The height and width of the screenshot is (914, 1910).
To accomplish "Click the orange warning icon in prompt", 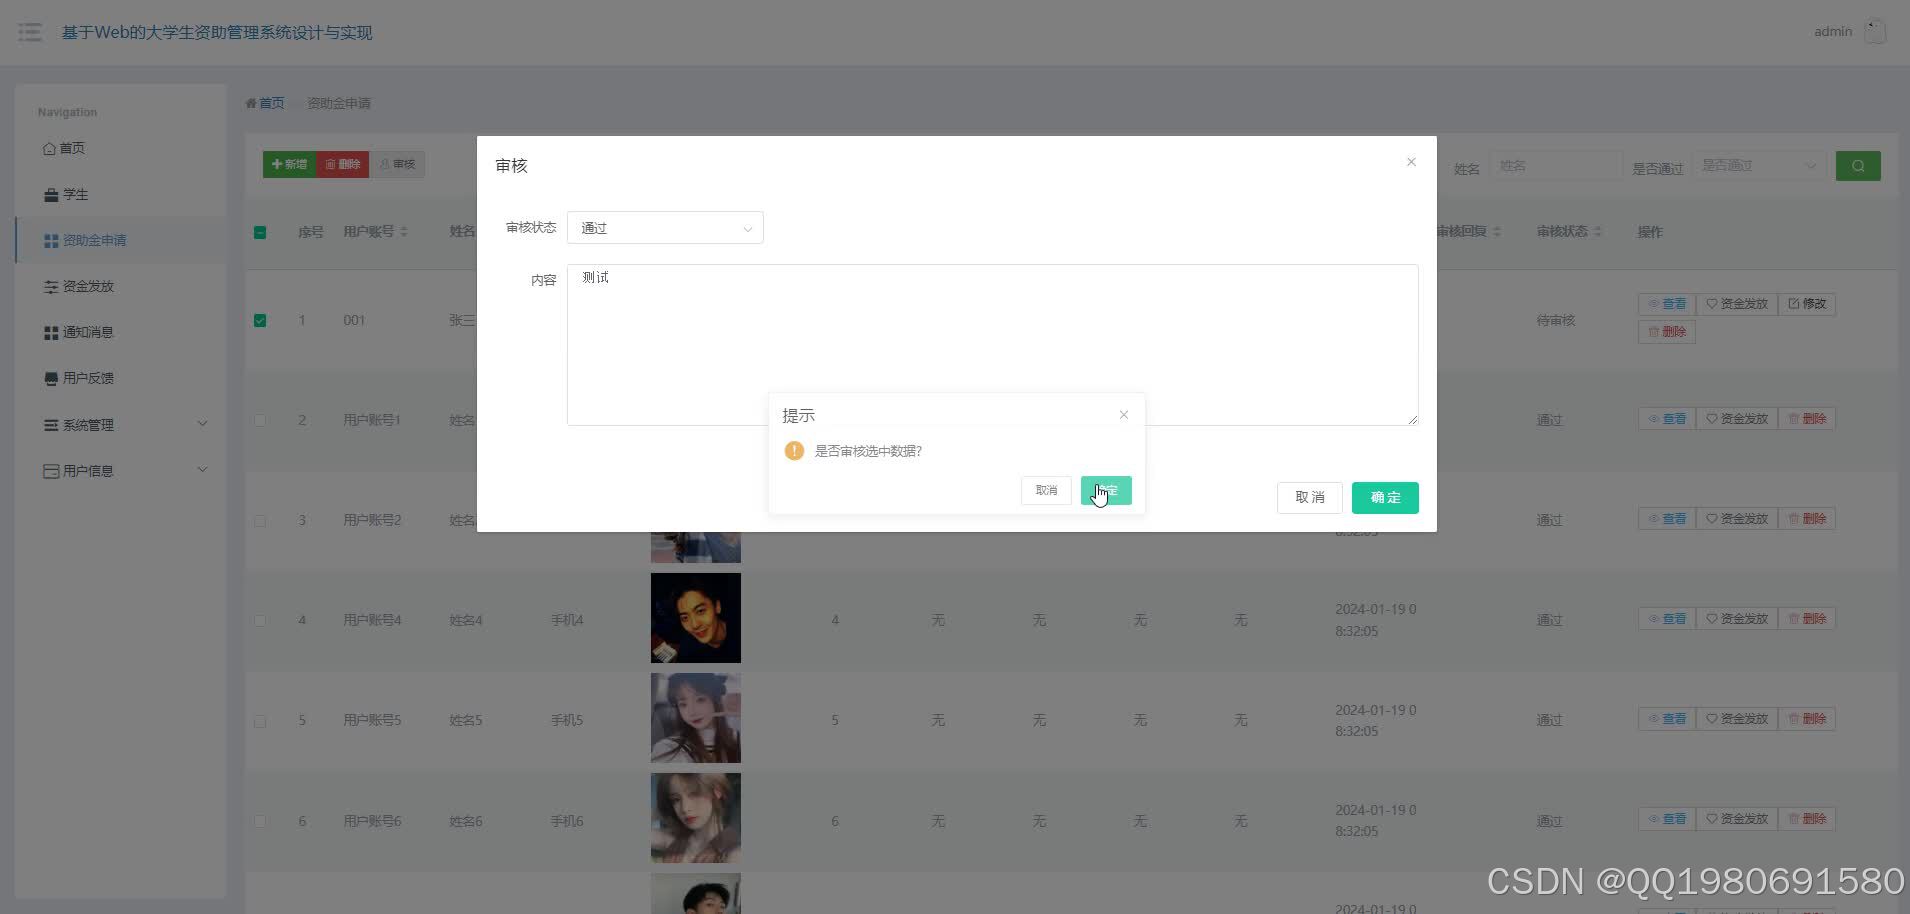I will click(x=794, y=451).
